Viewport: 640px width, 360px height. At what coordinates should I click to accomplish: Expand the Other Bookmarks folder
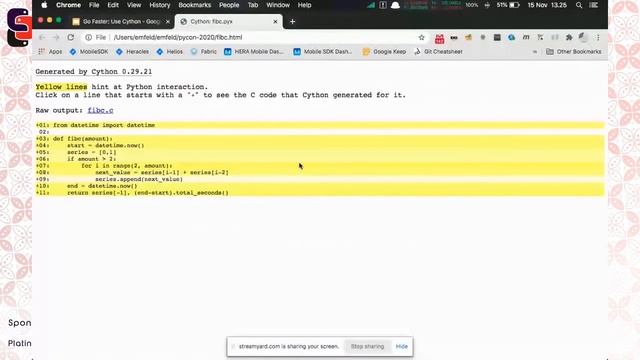pos(573,51)
